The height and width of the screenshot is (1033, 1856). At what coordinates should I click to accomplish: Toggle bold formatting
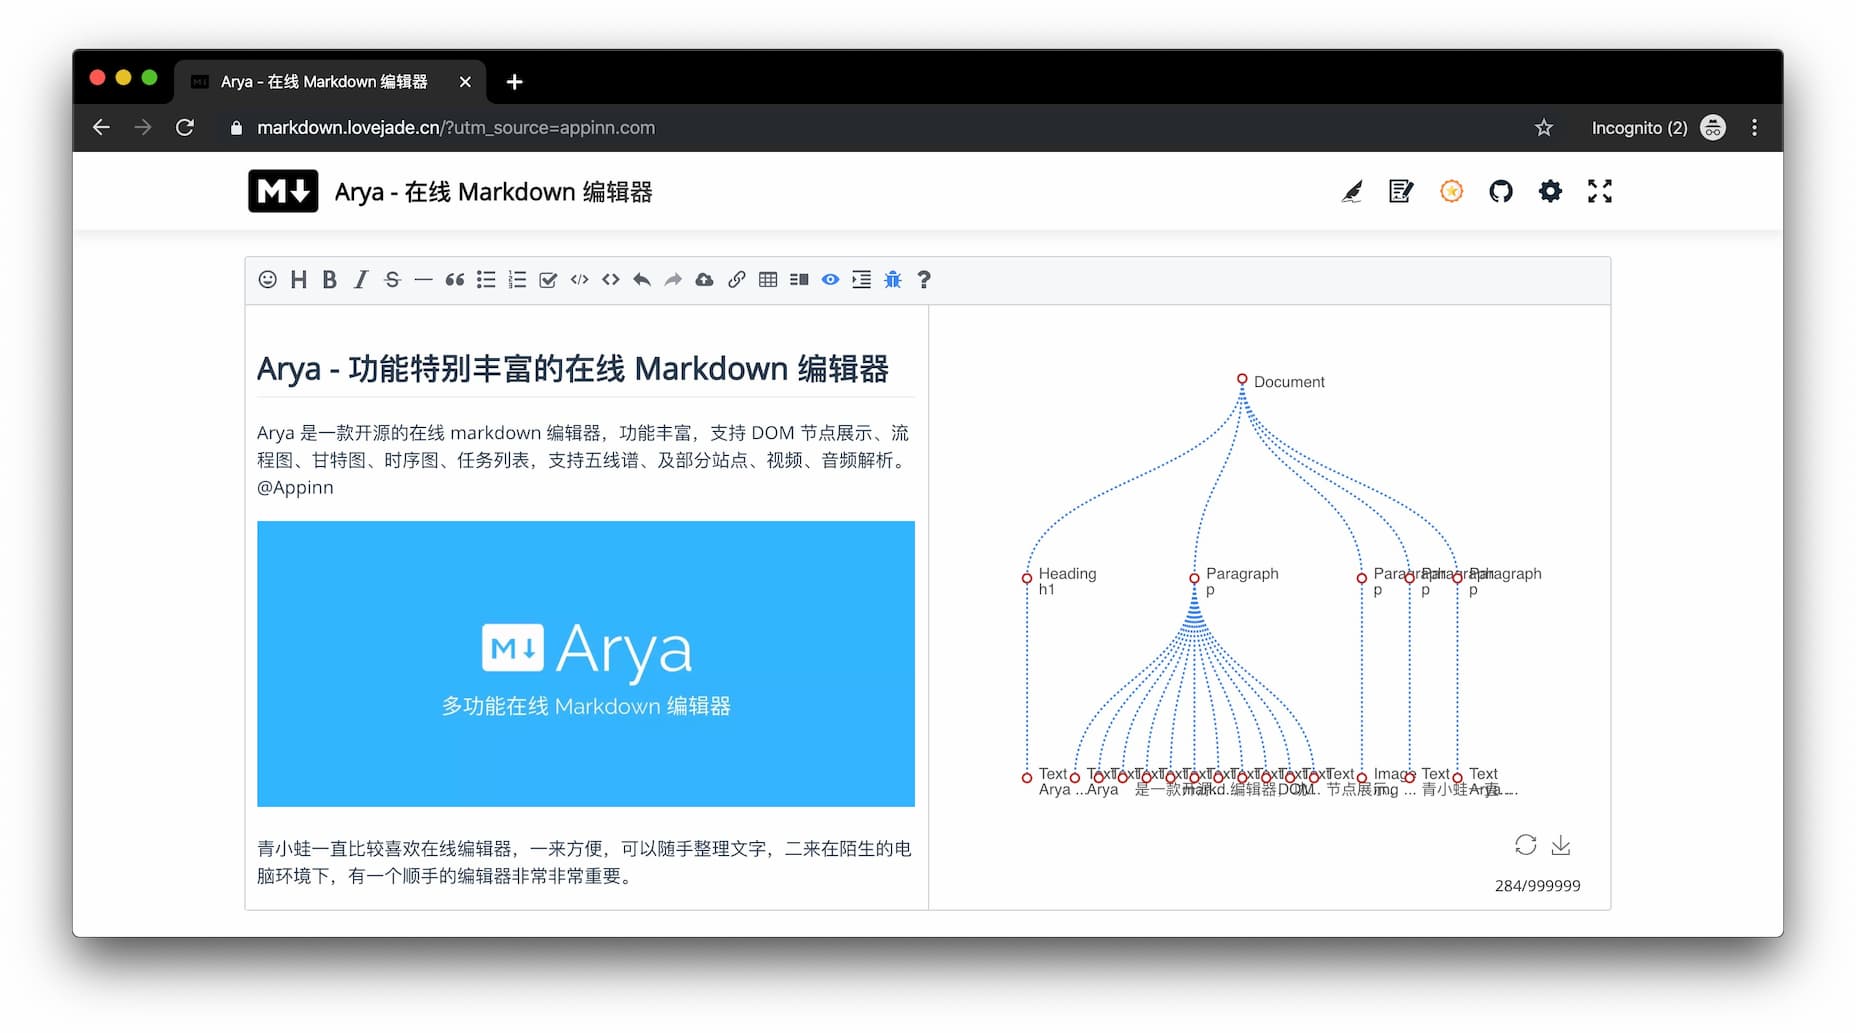click(x=329, y=280)
